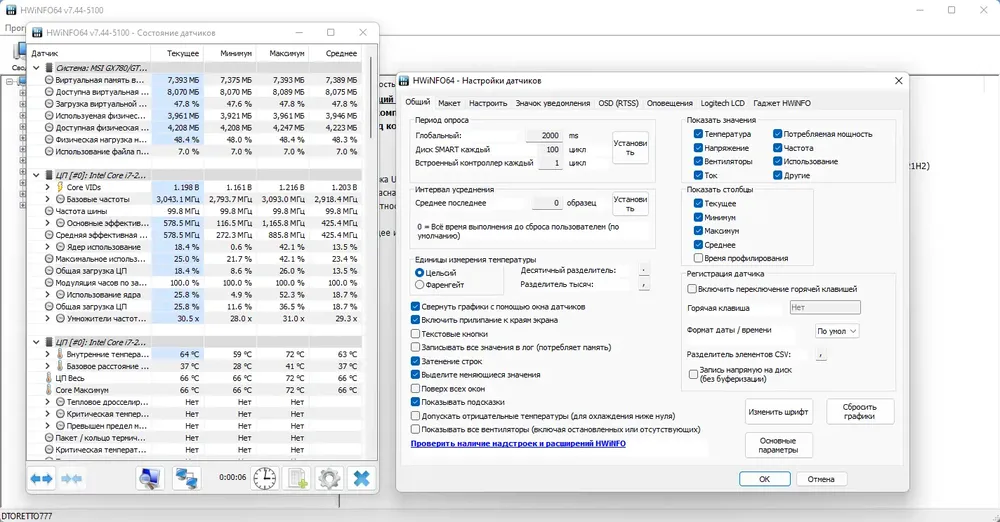The image size is (1000, 522).
Task: Click the Изменить шрифт button
Action: (x=778, y=412)
